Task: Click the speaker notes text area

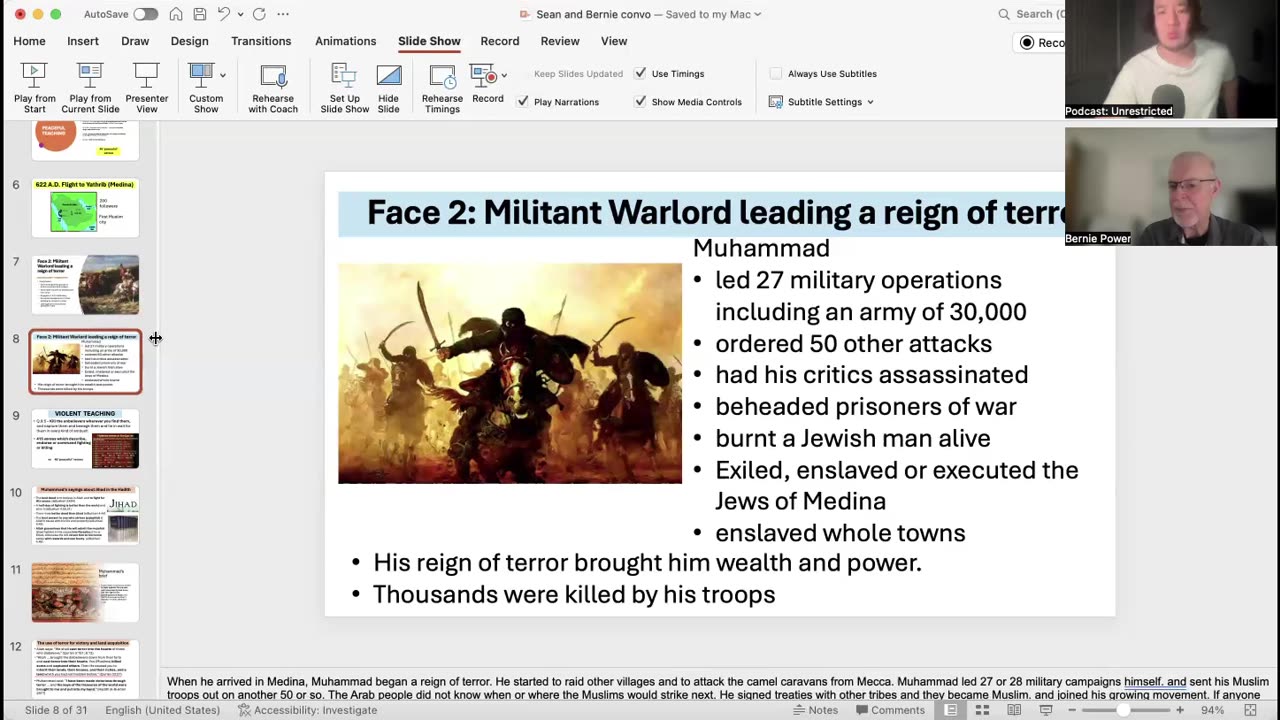Action: coord(718,688)
